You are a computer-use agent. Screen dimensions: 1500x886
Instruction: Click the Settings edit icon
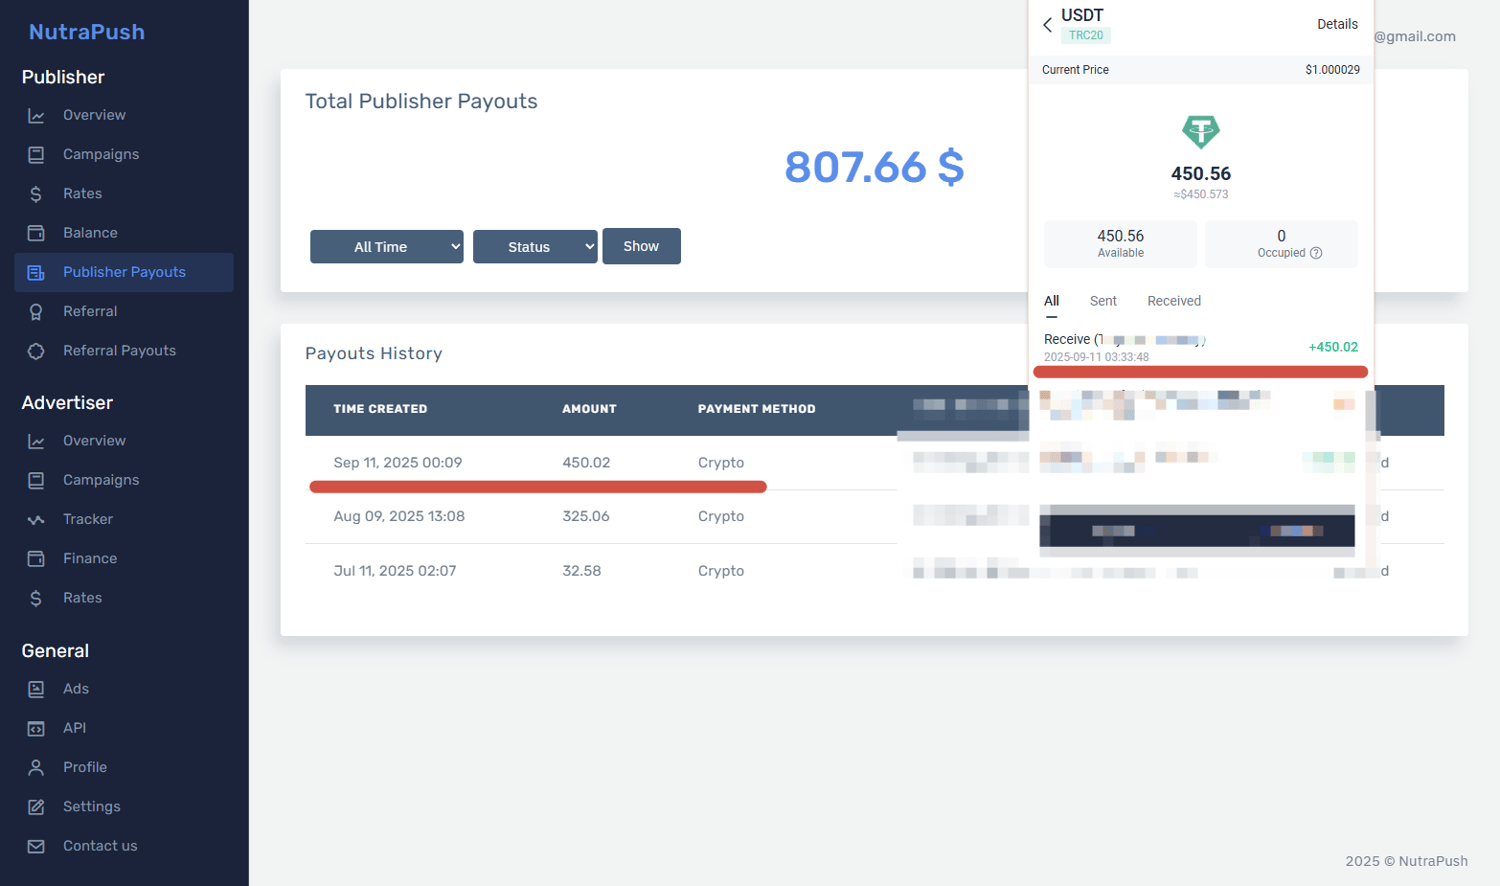(36, 807)
